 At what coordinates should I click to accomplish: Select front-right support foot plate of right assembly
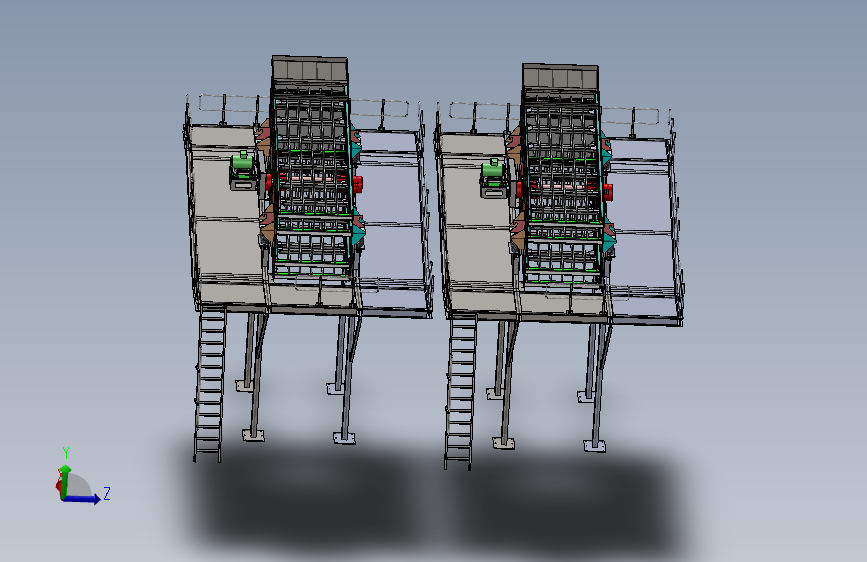coord(594,445)
